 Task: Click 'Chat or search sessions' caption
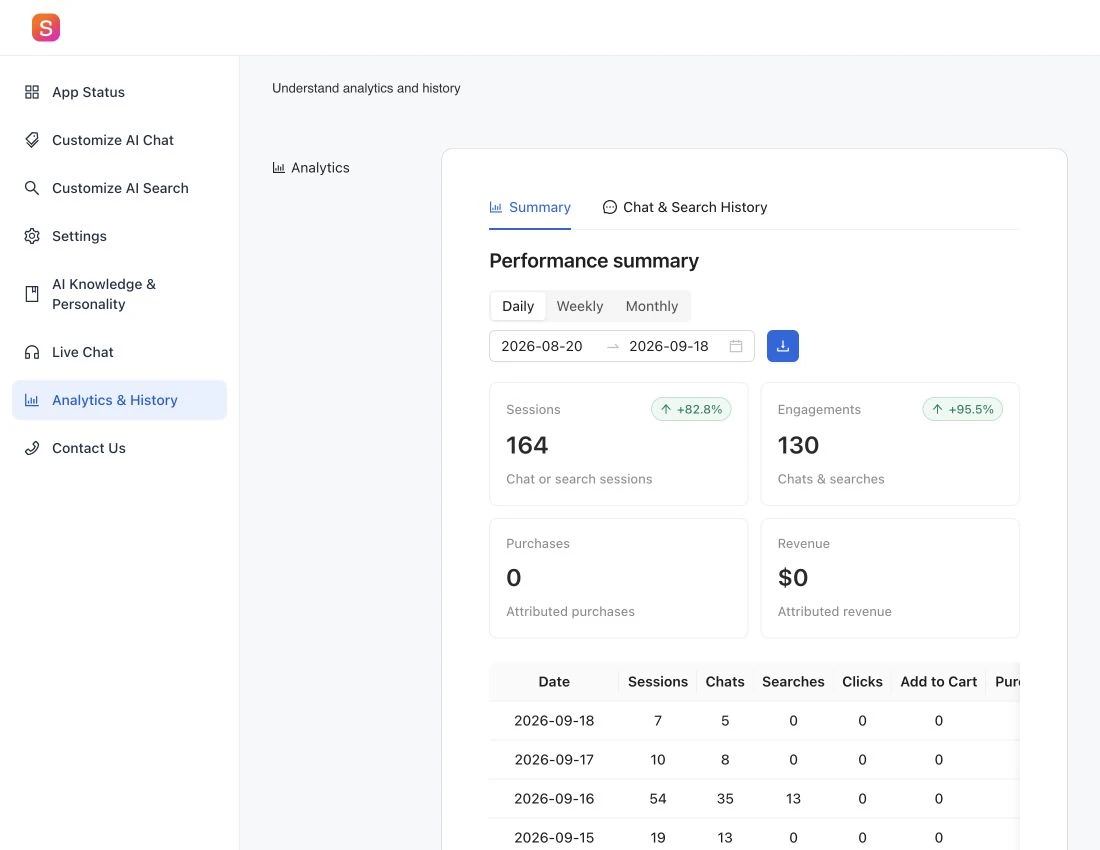point(579,479)
